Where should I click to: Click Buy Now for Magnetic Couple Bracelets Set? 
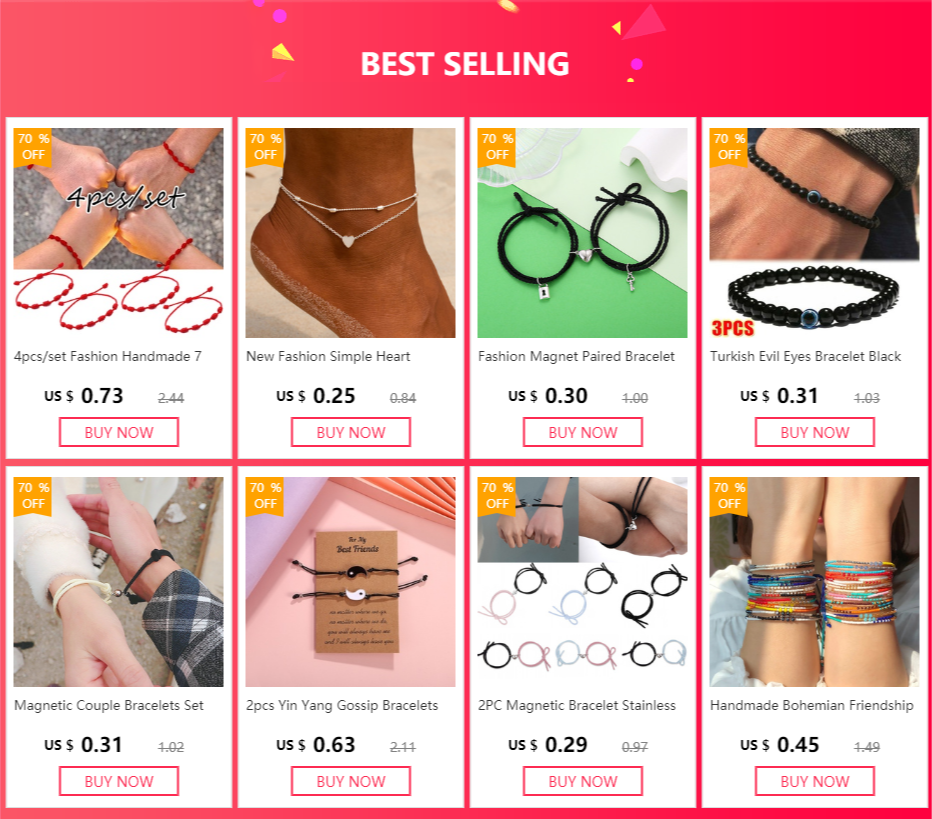pos(119,781)
